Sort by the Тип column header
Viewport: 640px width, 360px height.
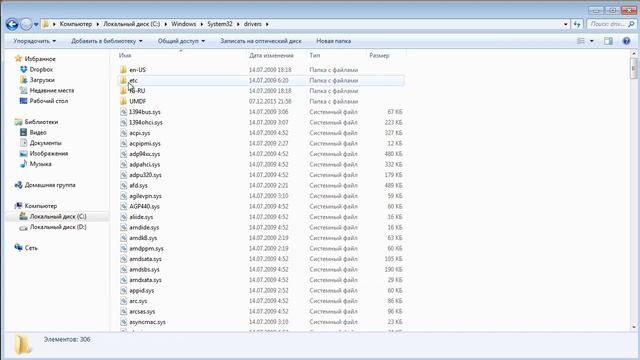[315, 56]
